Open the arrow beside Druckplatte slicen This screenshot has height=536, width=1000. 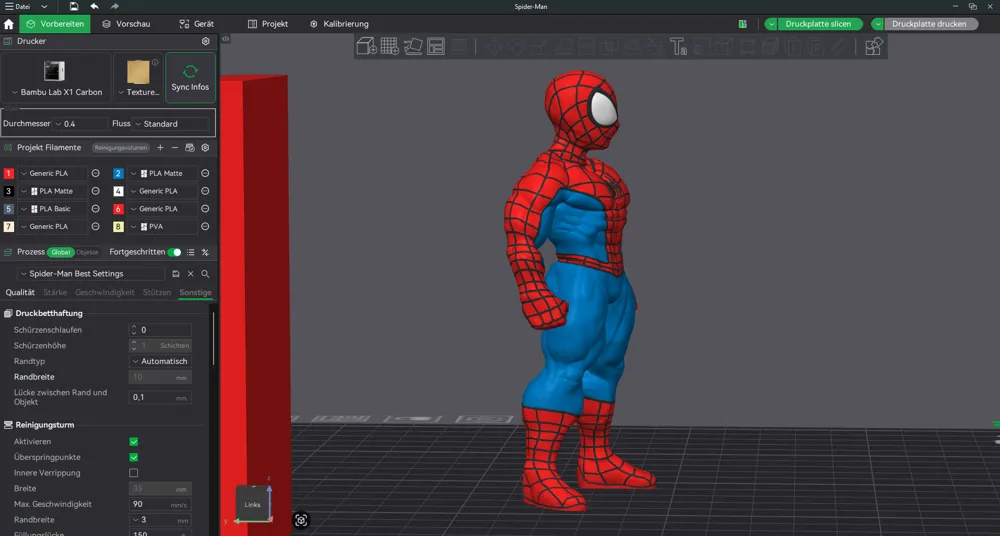click(771, 24)
